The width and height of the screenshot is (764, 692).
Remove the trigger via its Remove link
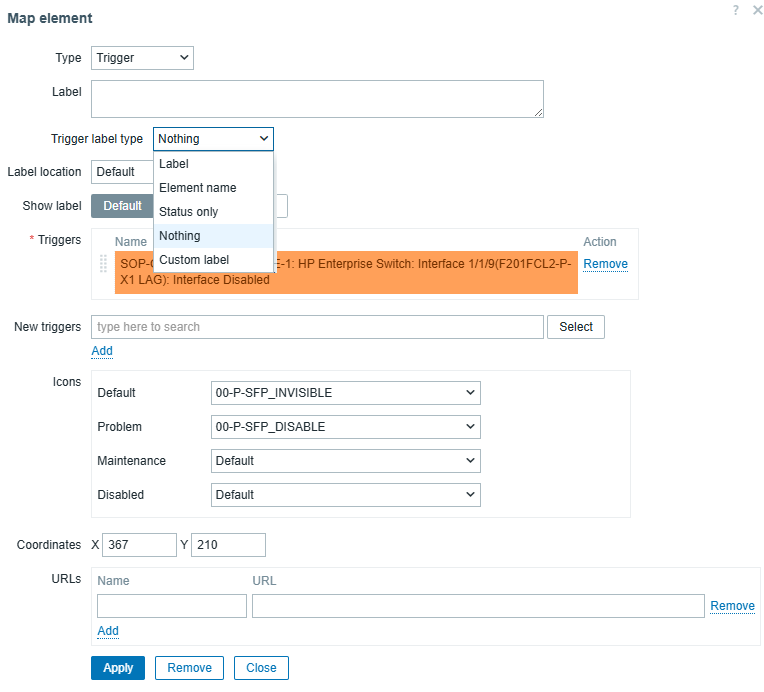pyautogui.click(x=605, y=264)
